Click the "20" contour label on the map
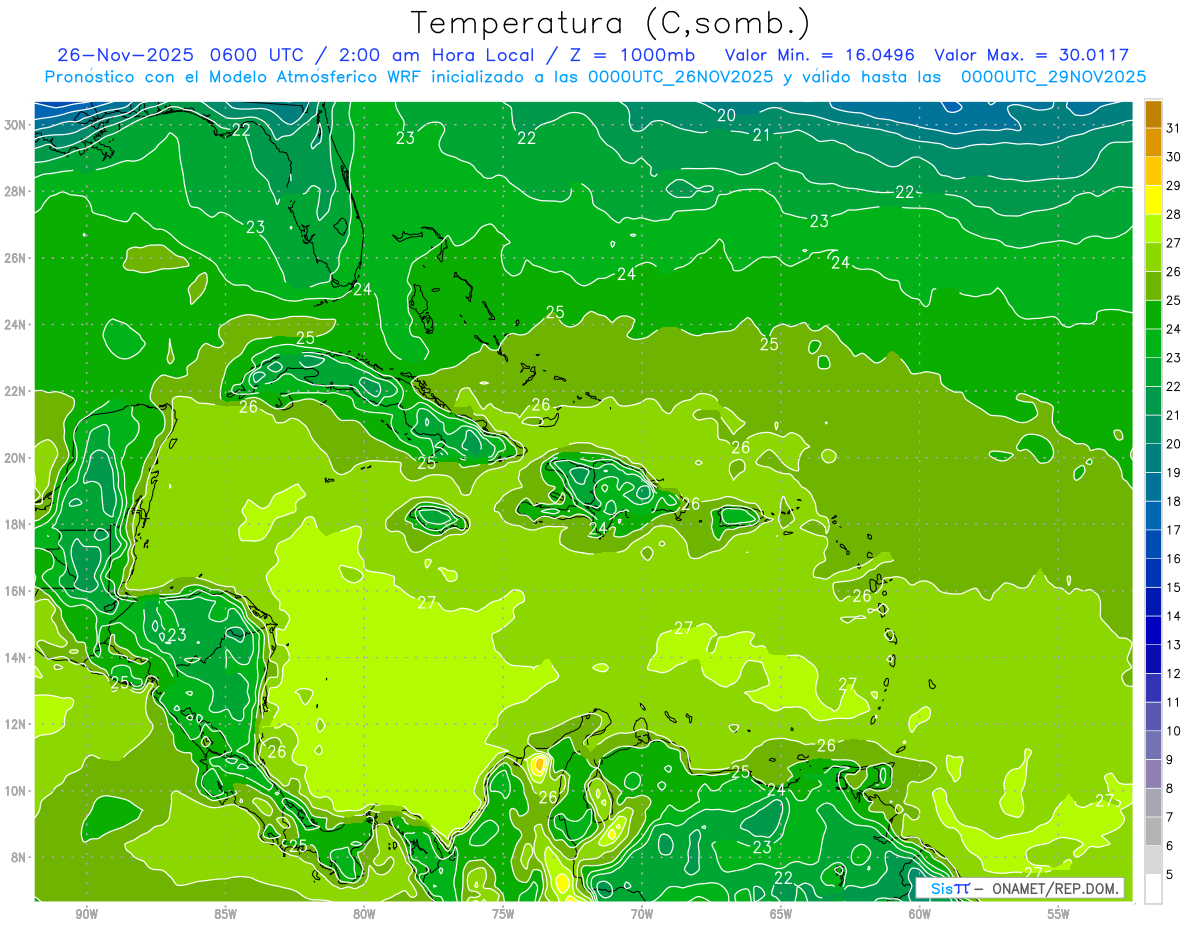Screen dimensions: 1200x927 click(x=727, y=115)
